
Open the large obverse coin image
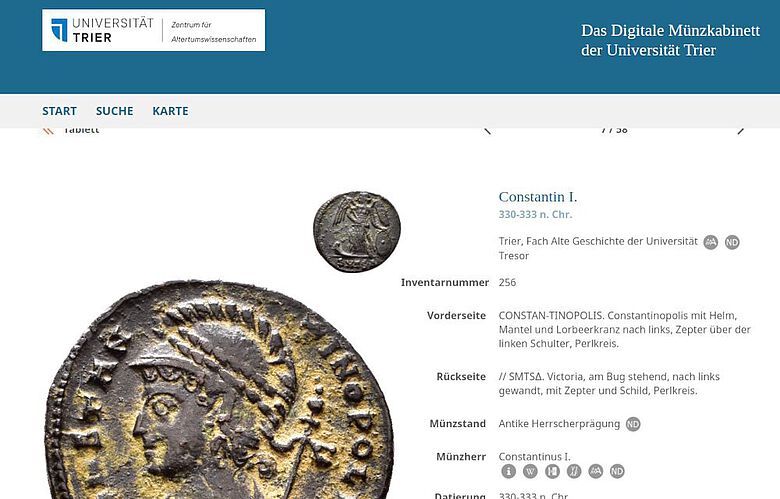pyautogui.click(x=219, y=390)
